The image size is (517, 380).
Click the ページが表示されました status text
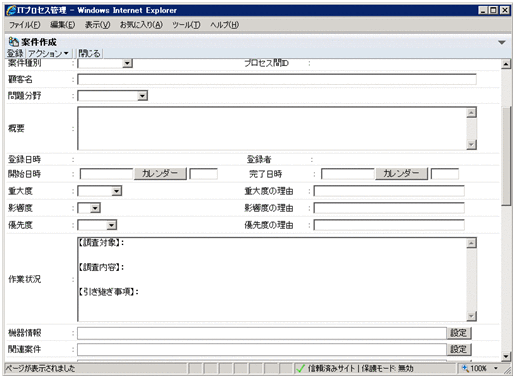[40, 368]
